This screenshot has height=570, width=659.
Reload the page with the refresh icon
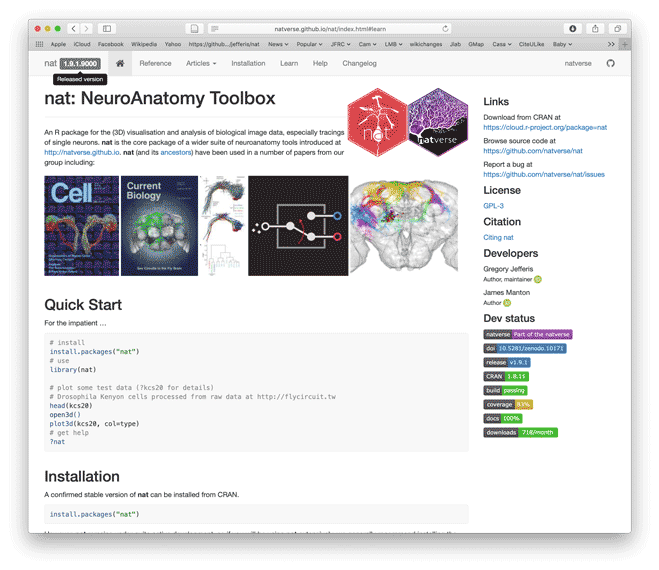tap(445, 29)
